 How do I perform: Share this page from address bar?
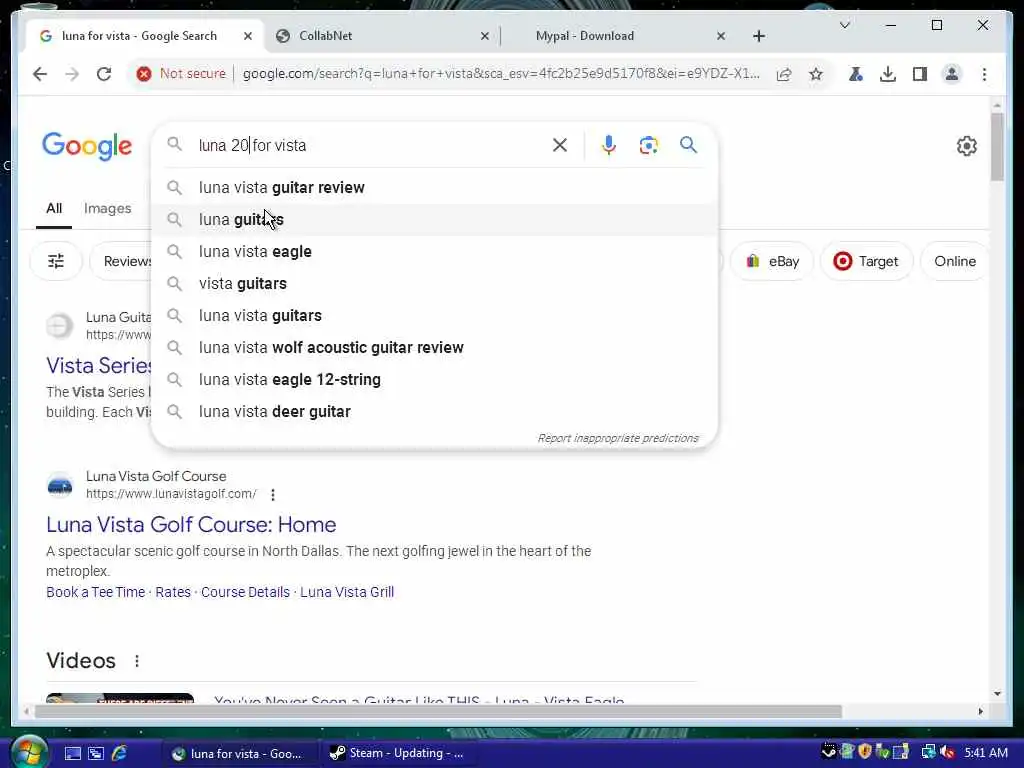(784, 74)
